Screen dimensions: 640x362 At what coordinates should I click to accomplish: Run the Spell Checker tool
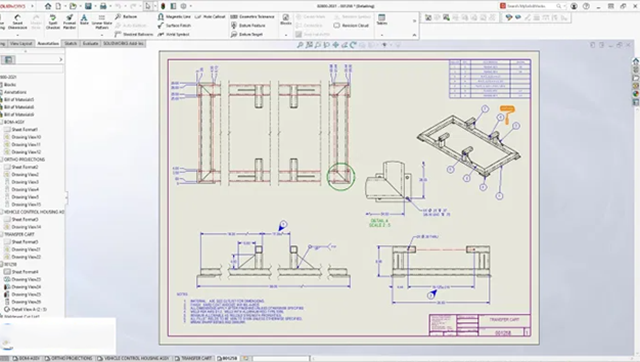point(53,22)
